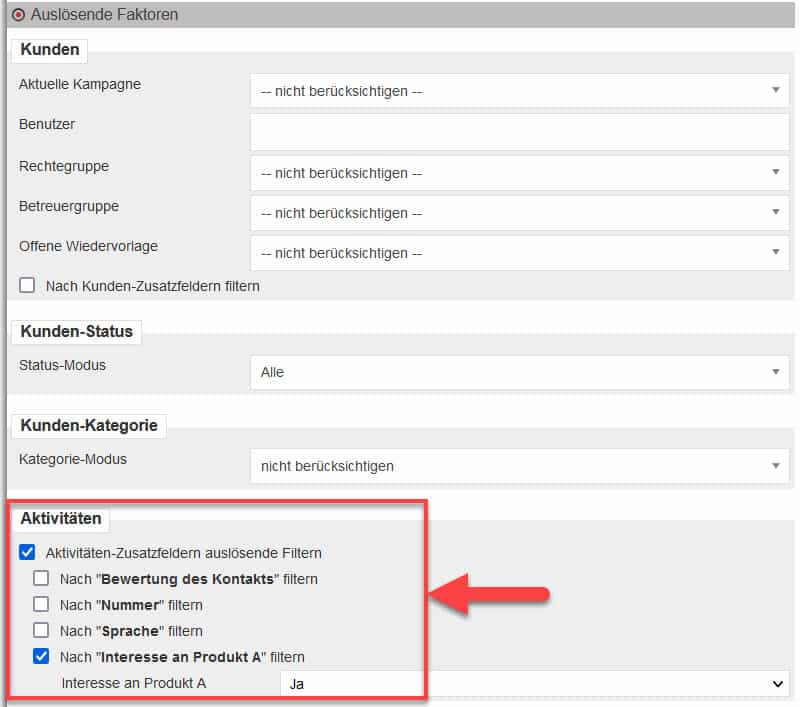Image resolution: width=800 pixels, height=707 pixels.
Task: Enable Nach Kunden-Zusatzfeldern filtern checkbox
Action: 27,286
